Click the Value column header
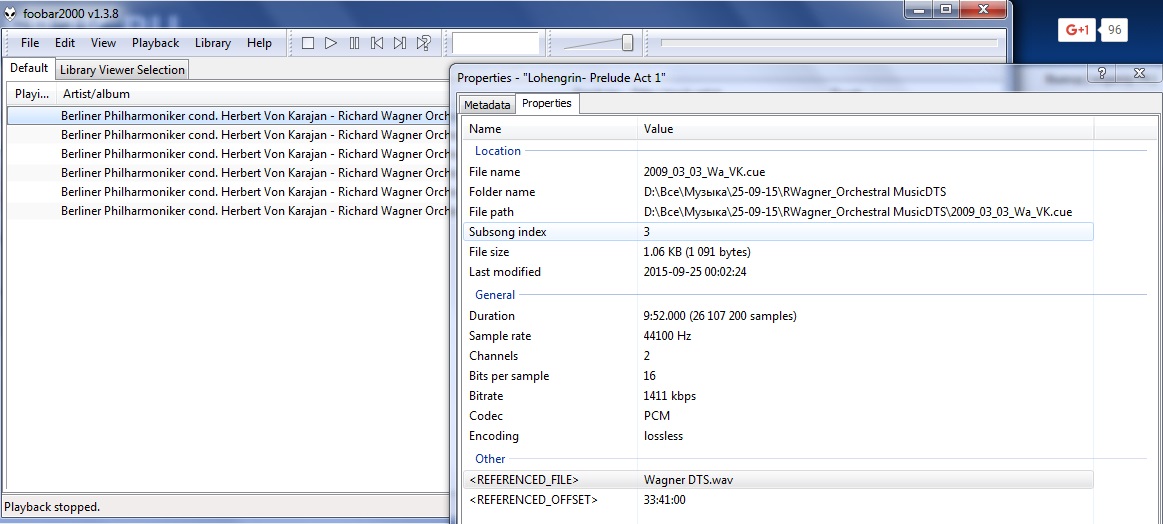 pyautogui.click(x=658, y=129)
